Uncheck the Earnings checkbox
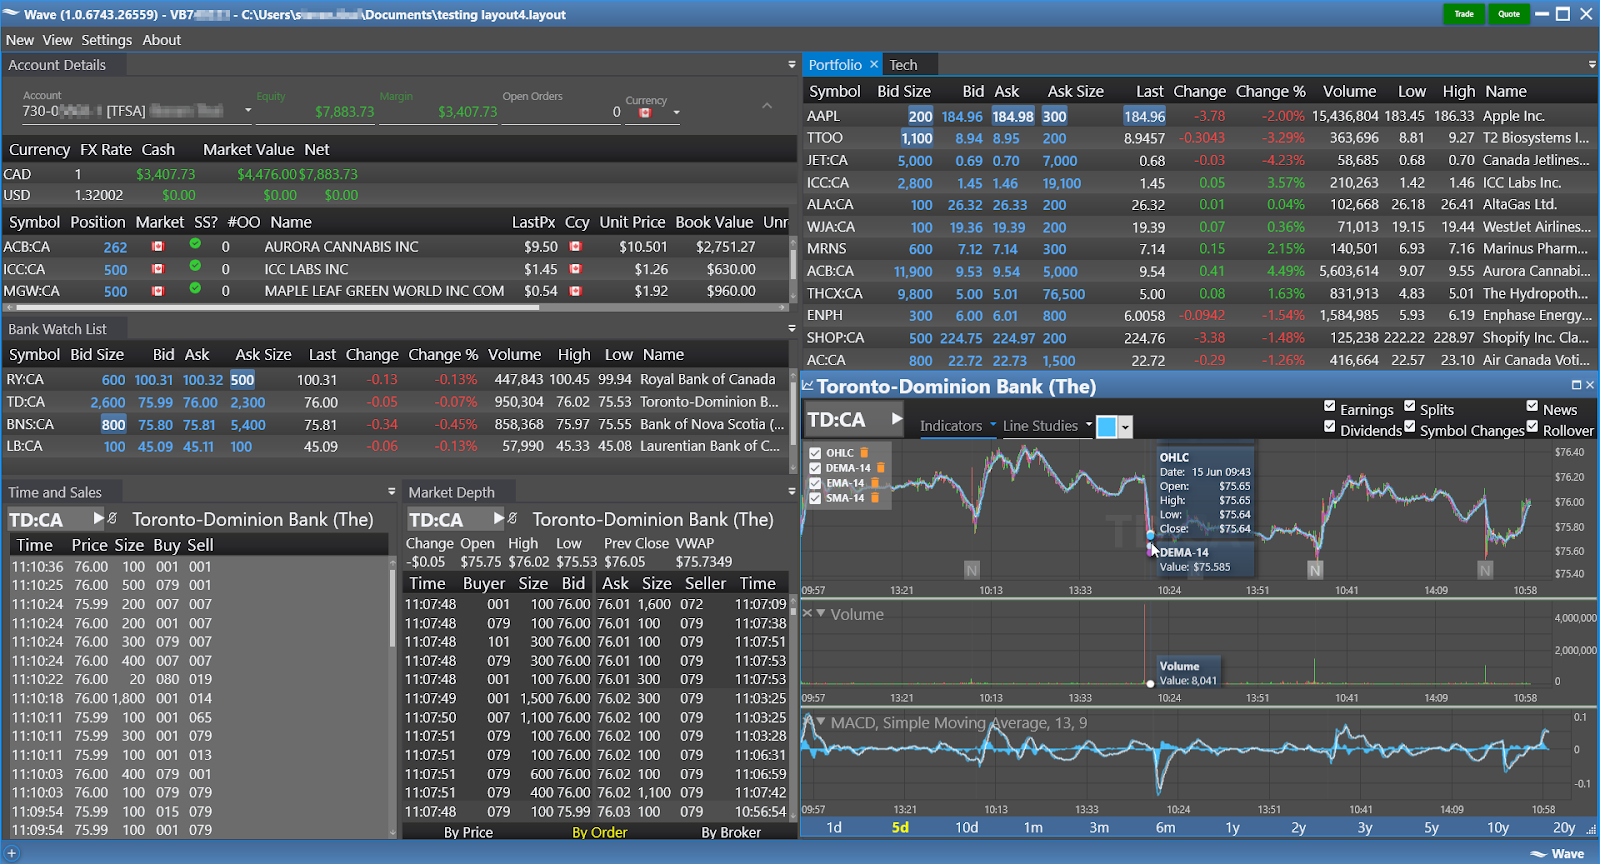Viewport: 1600px width, 864px height. 1330,406
